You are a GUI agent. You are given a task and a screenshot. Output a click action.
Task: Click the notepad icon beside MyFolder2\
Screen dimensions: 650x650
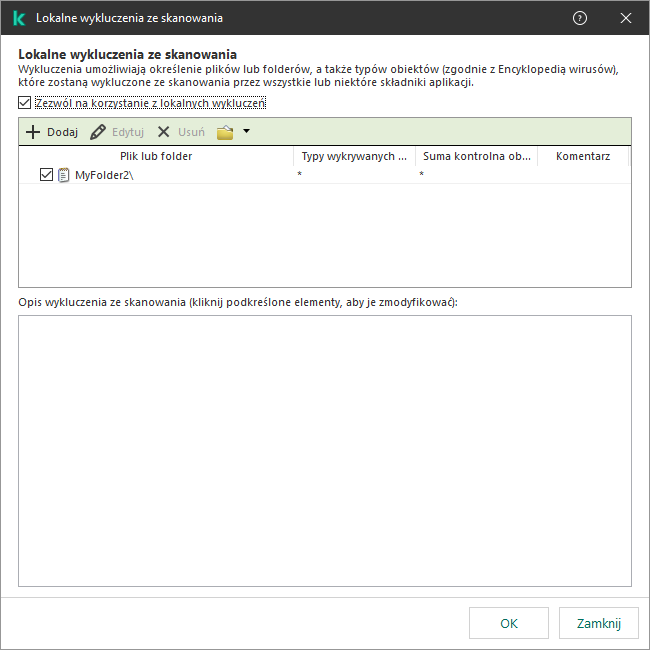63,175
